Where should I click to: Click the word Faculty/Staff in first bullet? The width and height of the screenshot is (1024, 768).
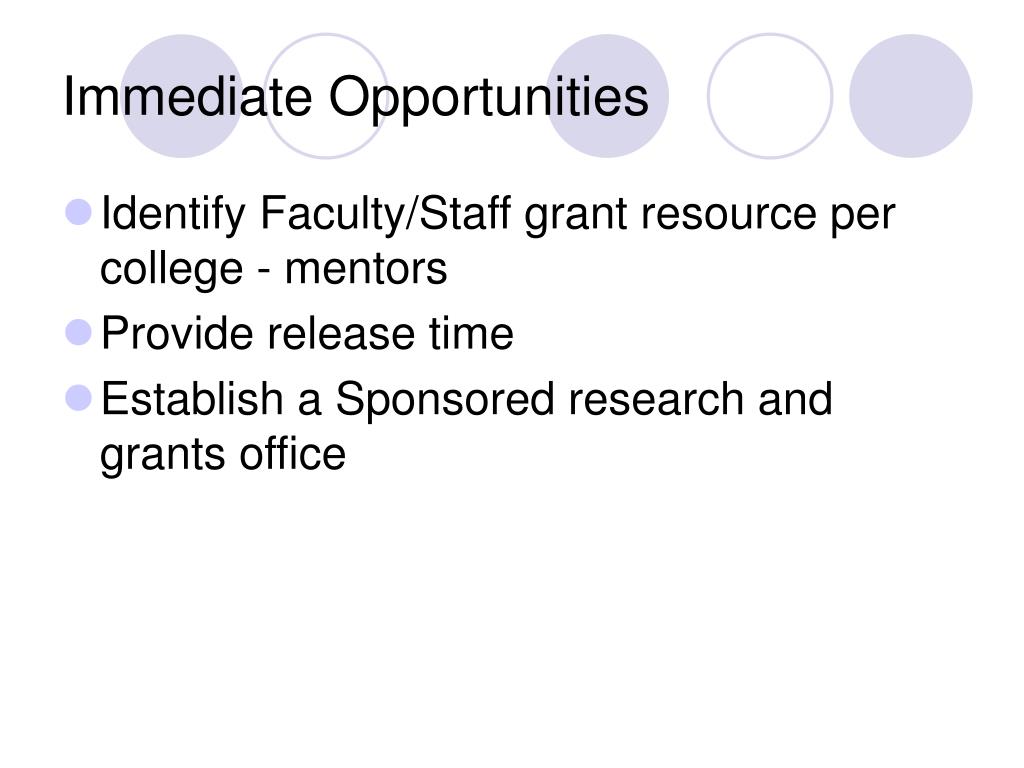coord(385,213)
